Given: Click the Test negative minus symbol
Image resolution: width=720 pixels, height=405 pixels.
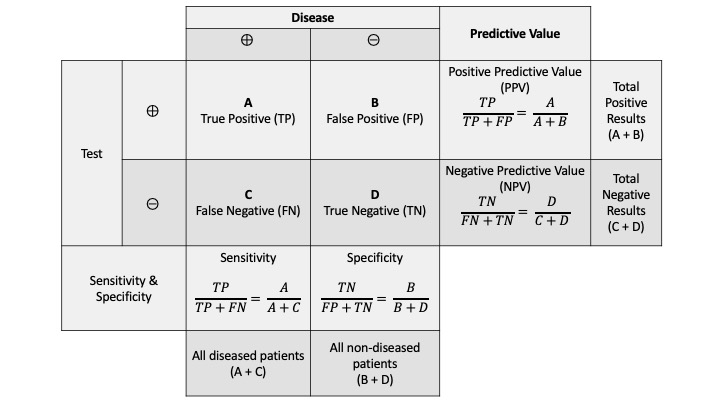Looking at the screenshot, I should (x=152, y=203).
